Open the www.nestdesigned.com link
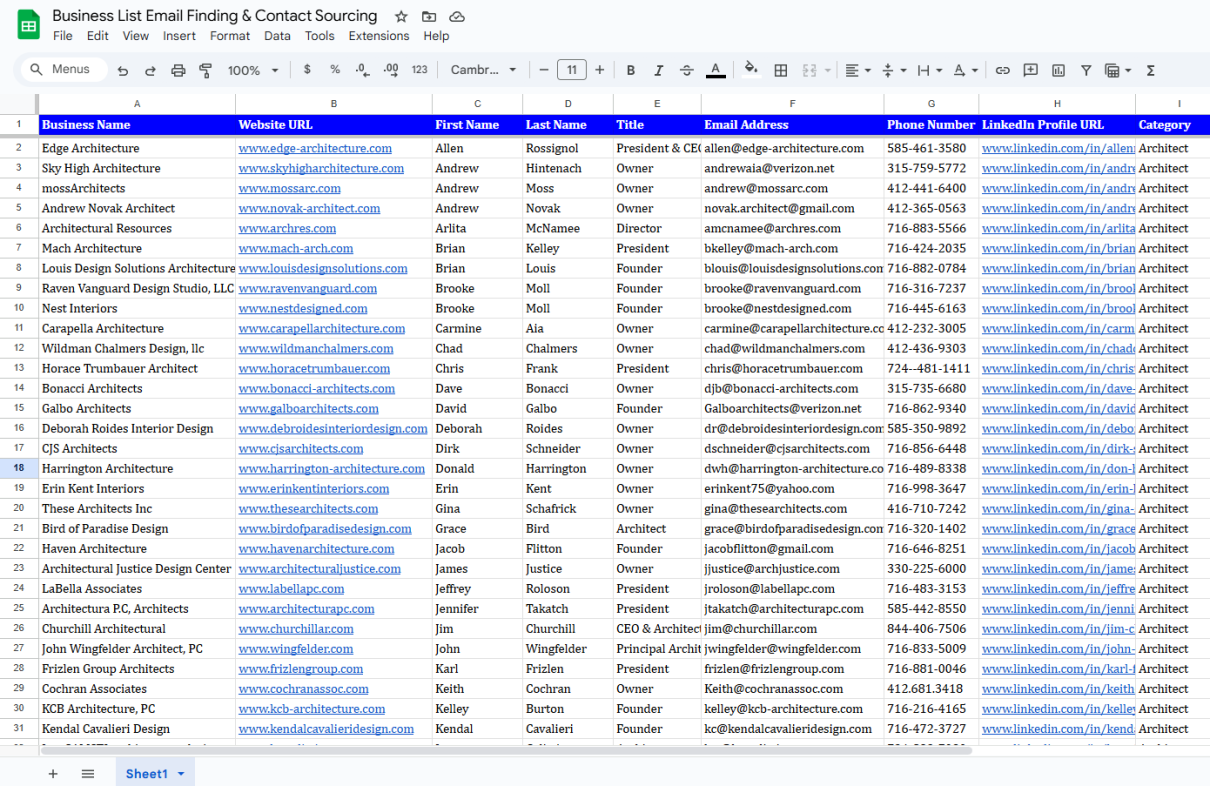Viewport: 1210px width, 786px height. 303,308
